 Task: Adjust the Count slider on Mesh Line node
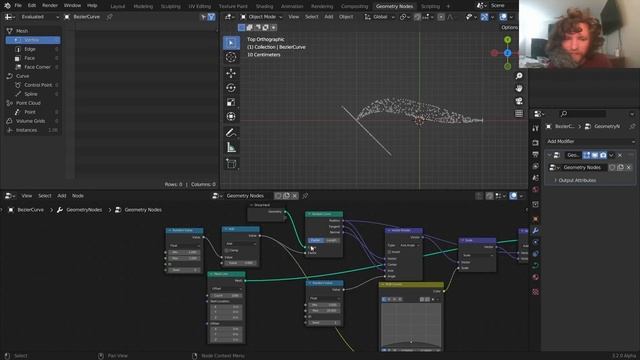click(x=227, y=295)
